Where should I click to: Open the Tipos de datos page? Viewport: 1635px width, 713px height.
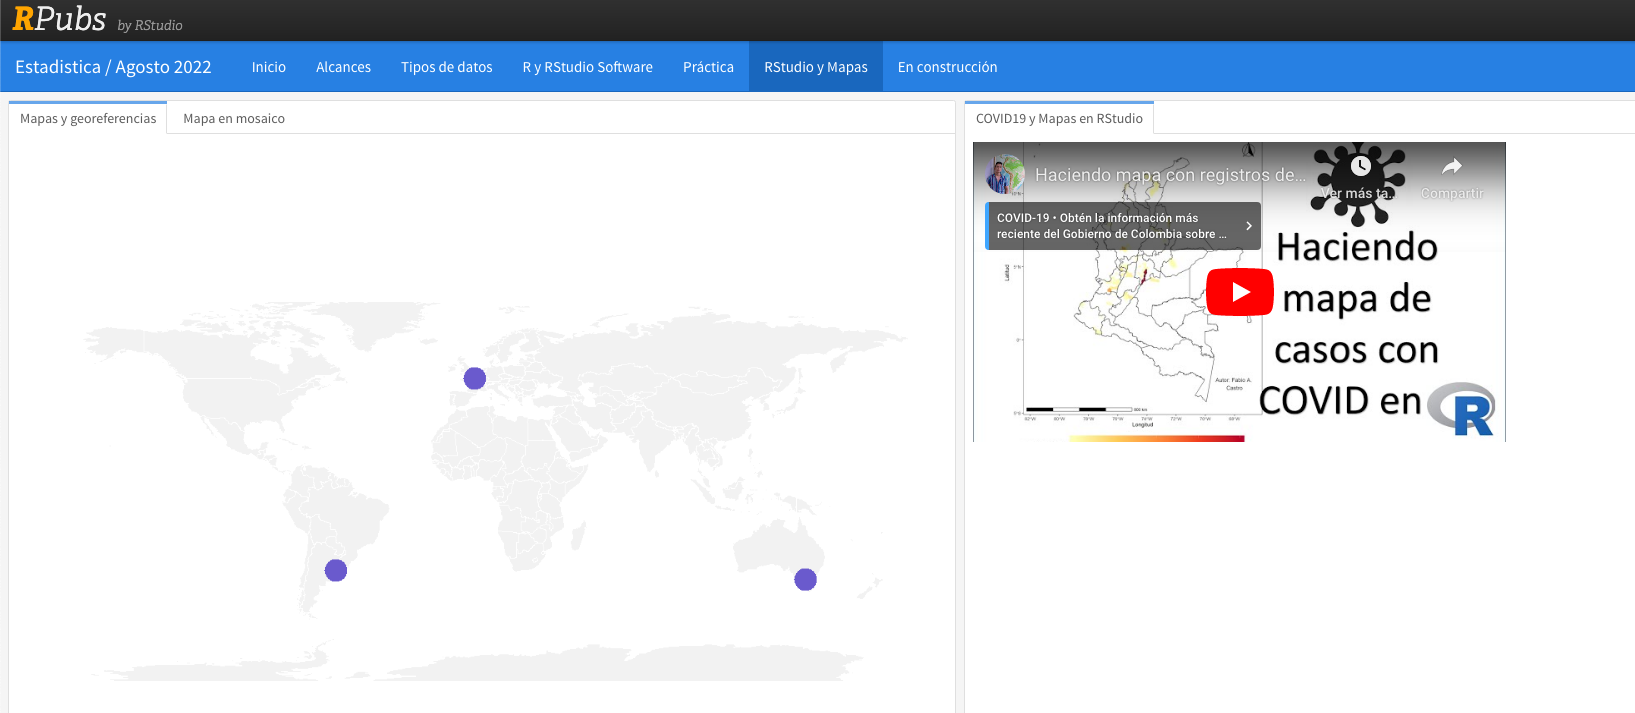446,67
